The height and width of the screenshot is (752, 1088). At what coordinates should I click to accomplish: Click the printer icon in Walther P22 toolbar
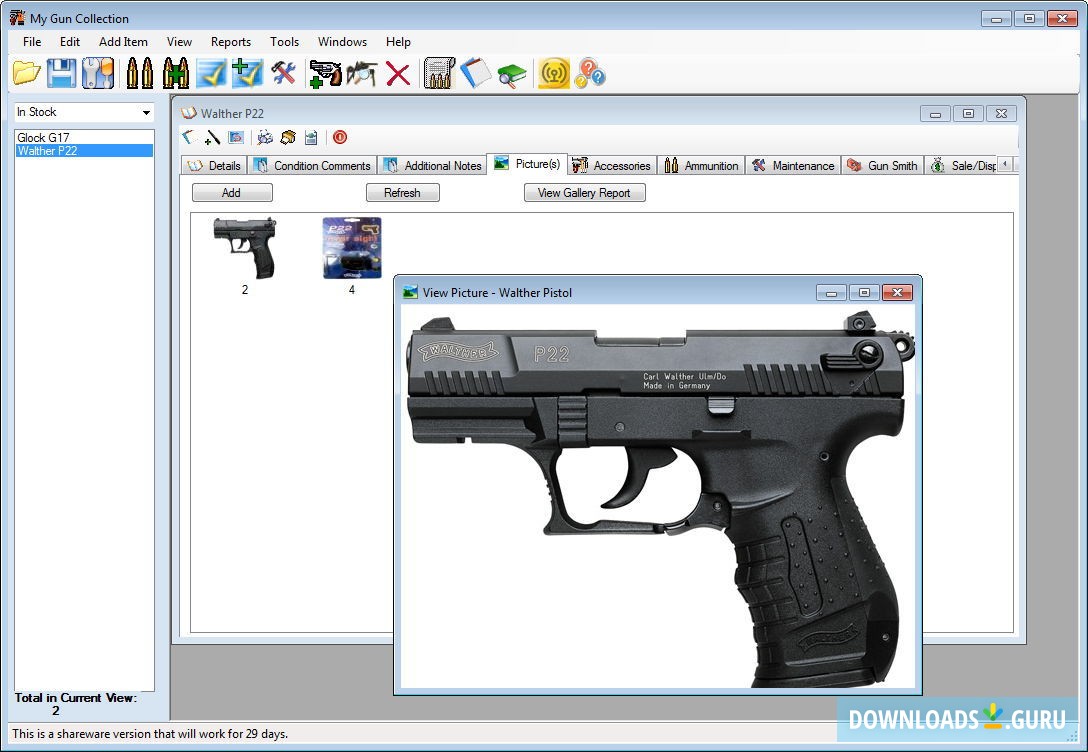pos(288,137)
